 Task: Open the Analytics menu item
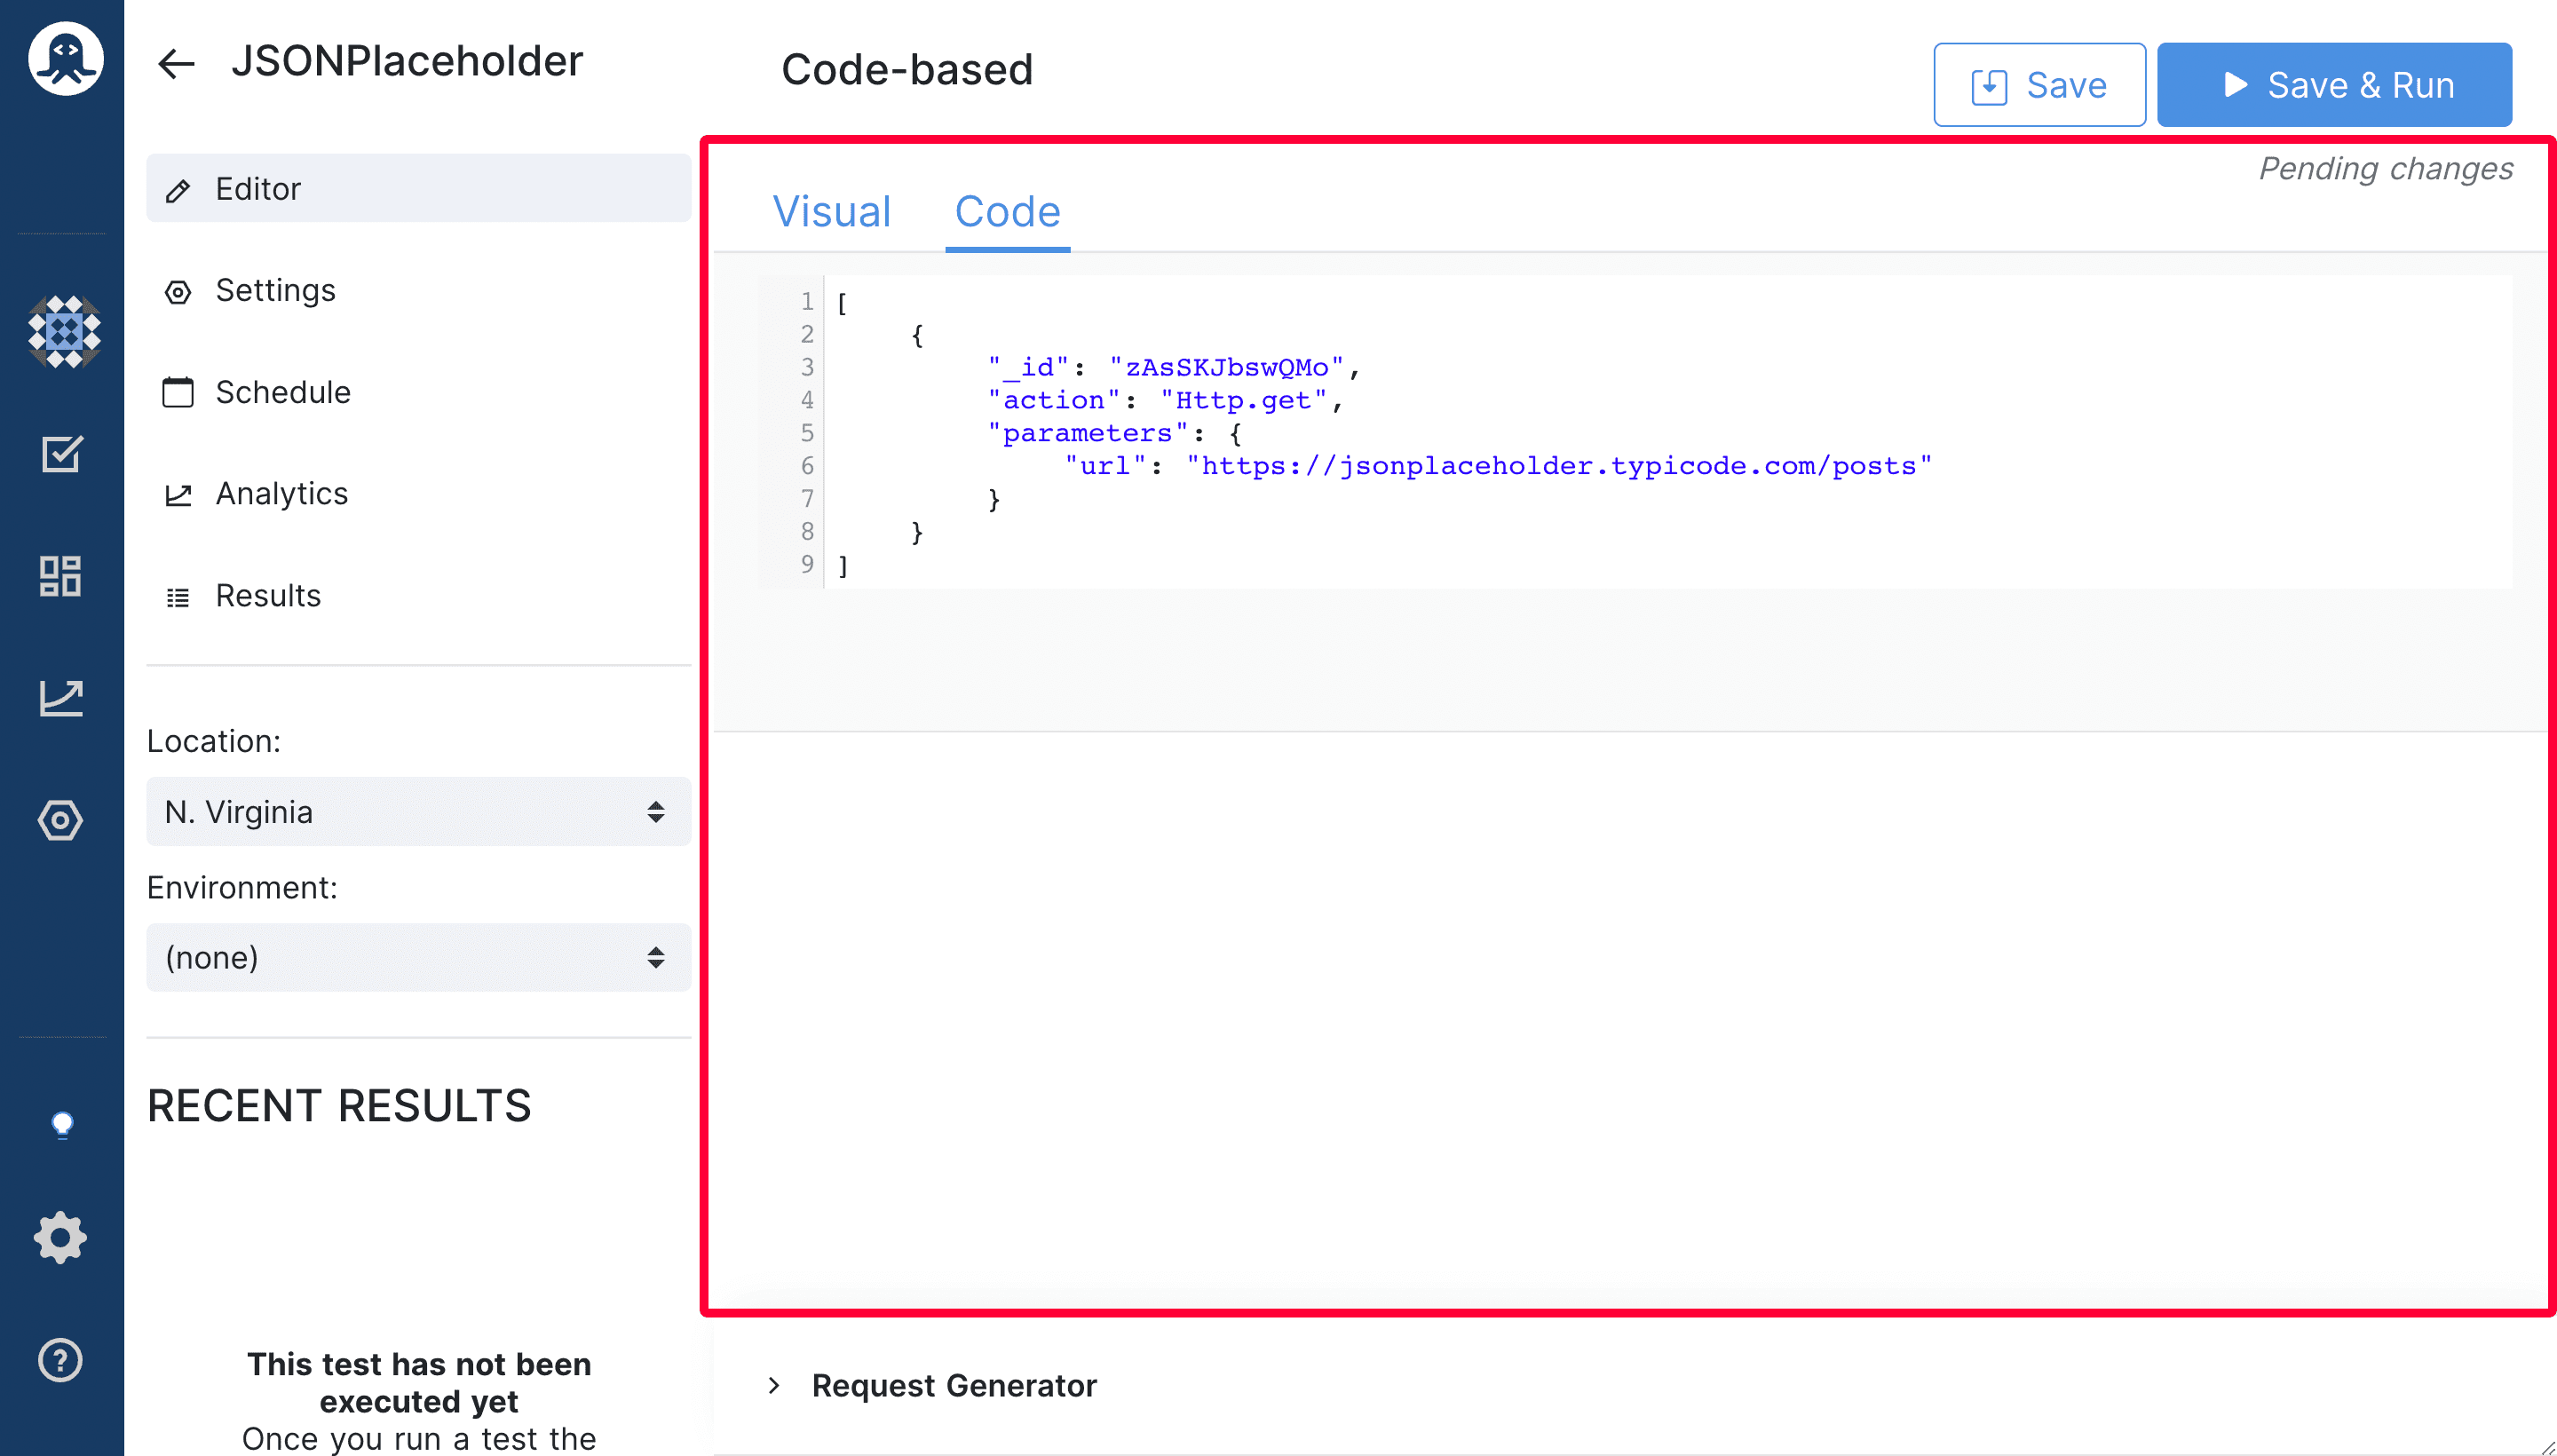[418, 493]
